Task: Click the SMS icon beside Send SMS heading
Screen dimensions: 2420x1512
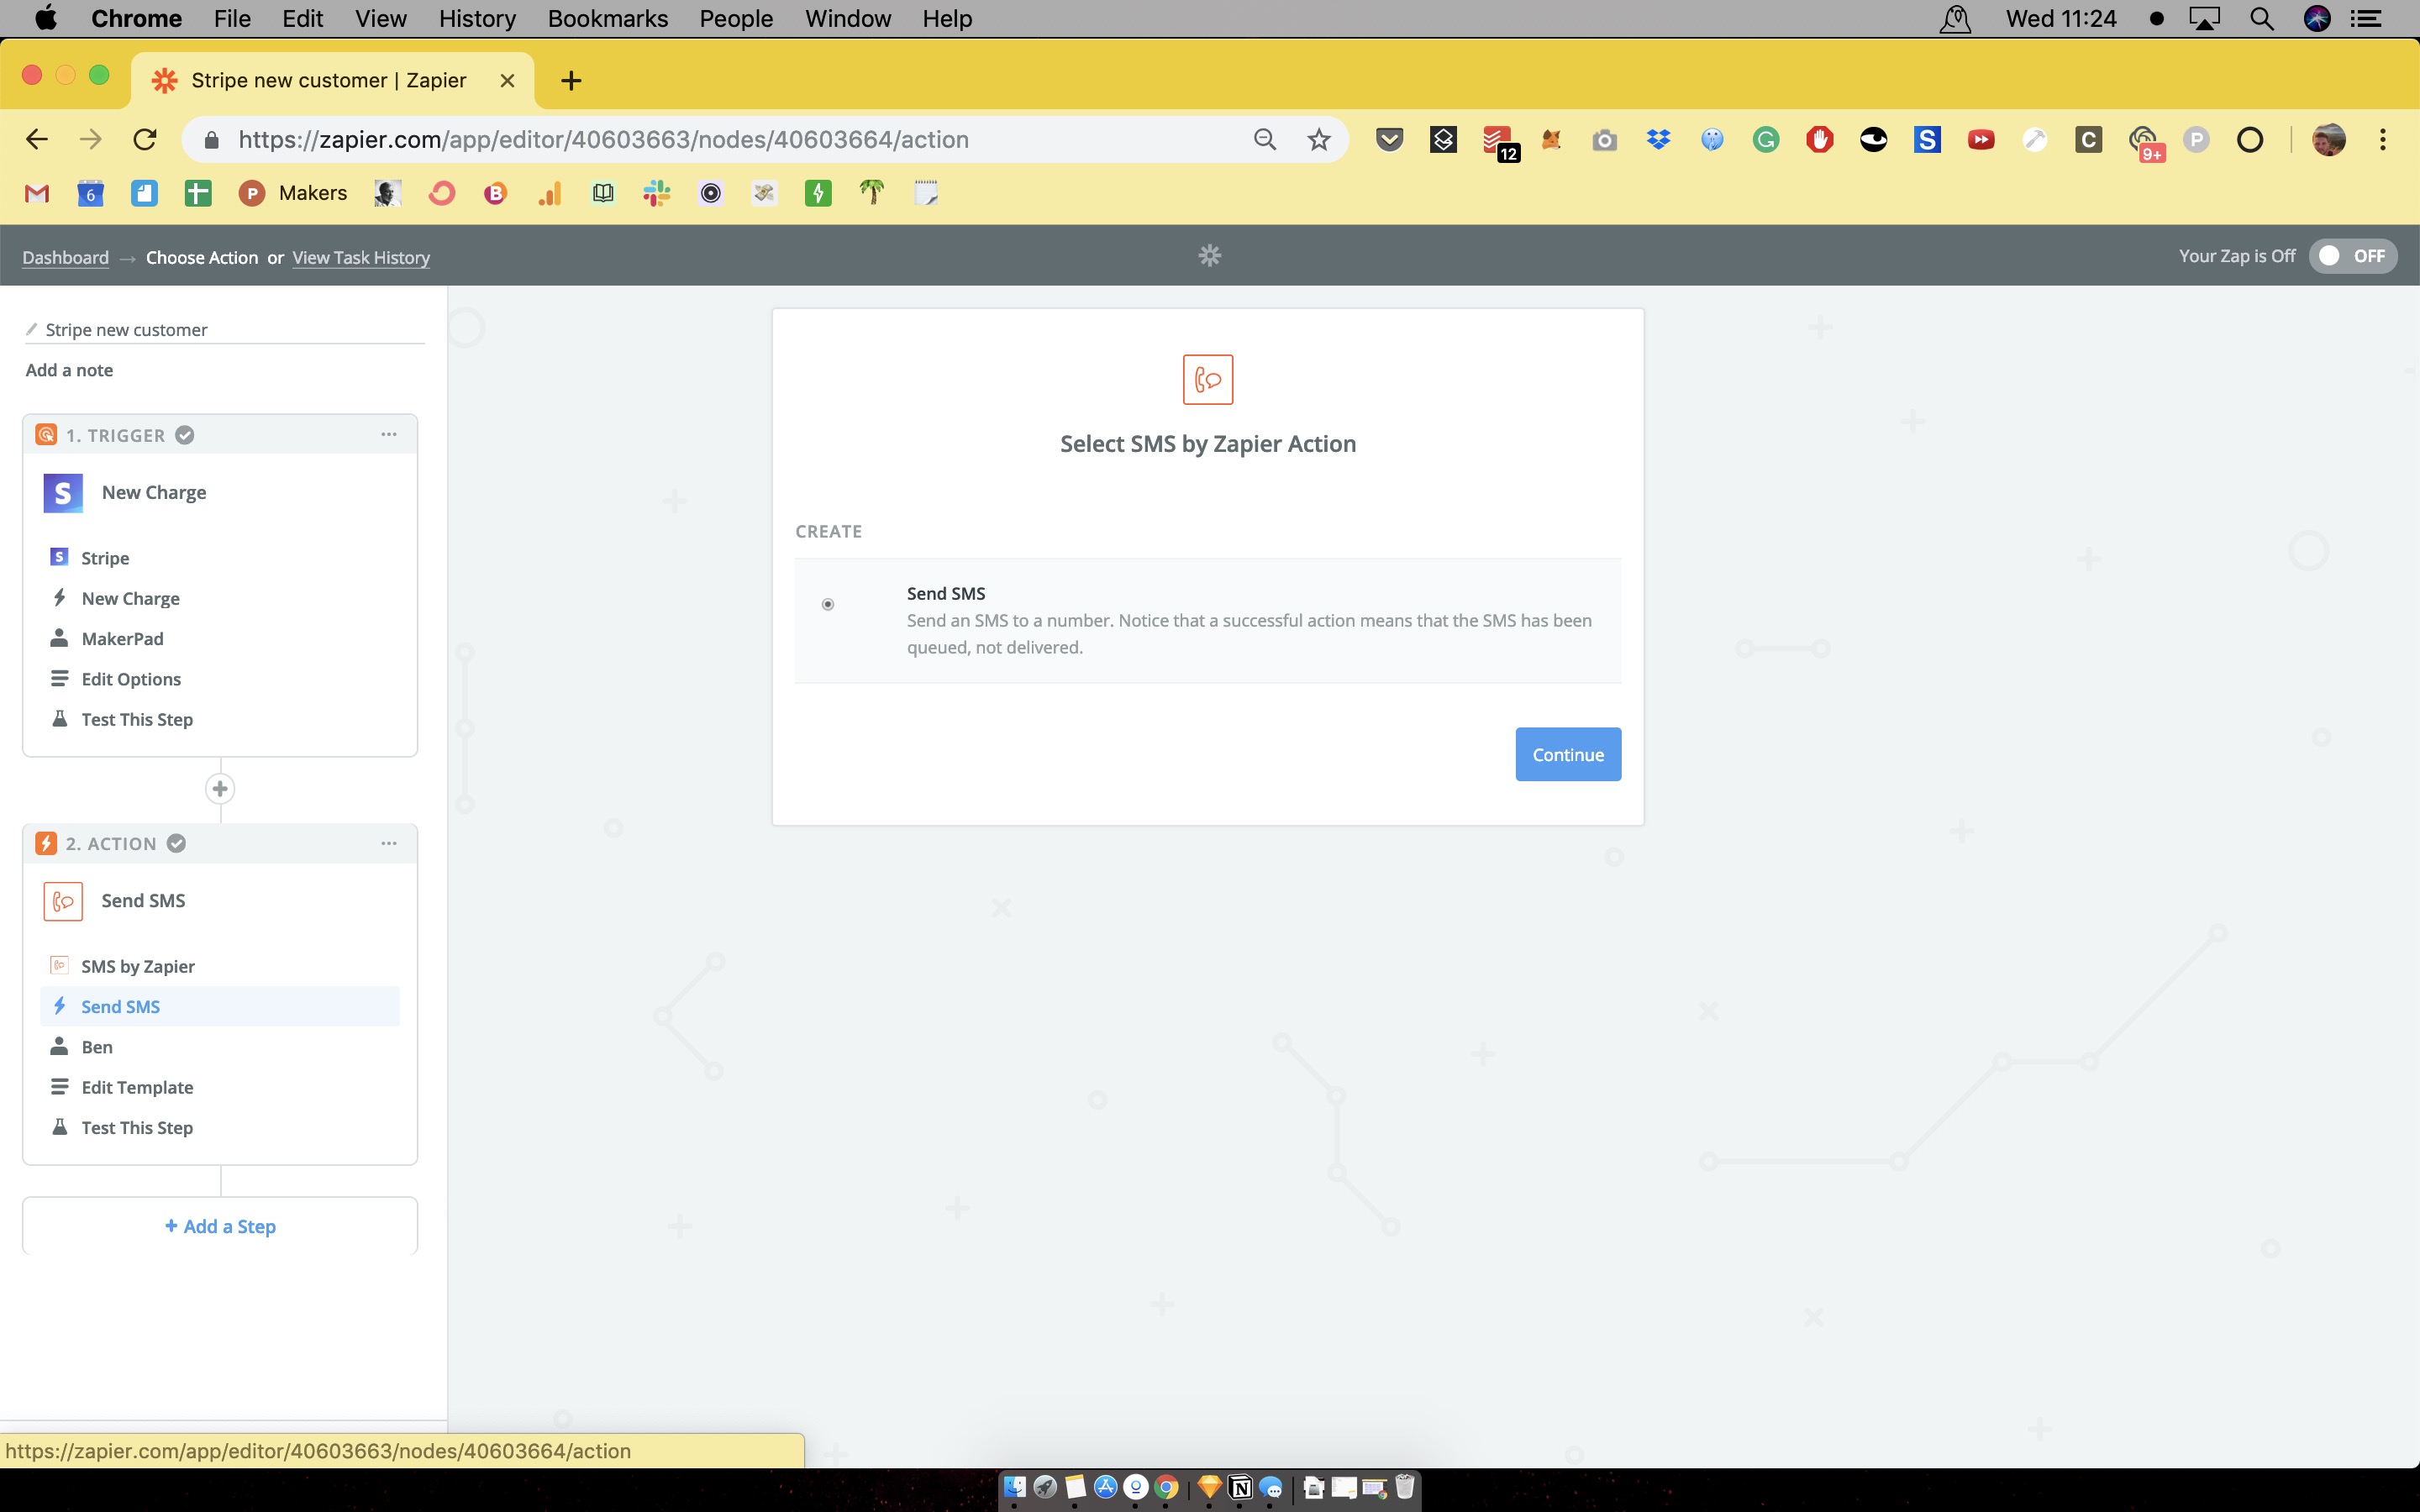Action: click(63, 901)
